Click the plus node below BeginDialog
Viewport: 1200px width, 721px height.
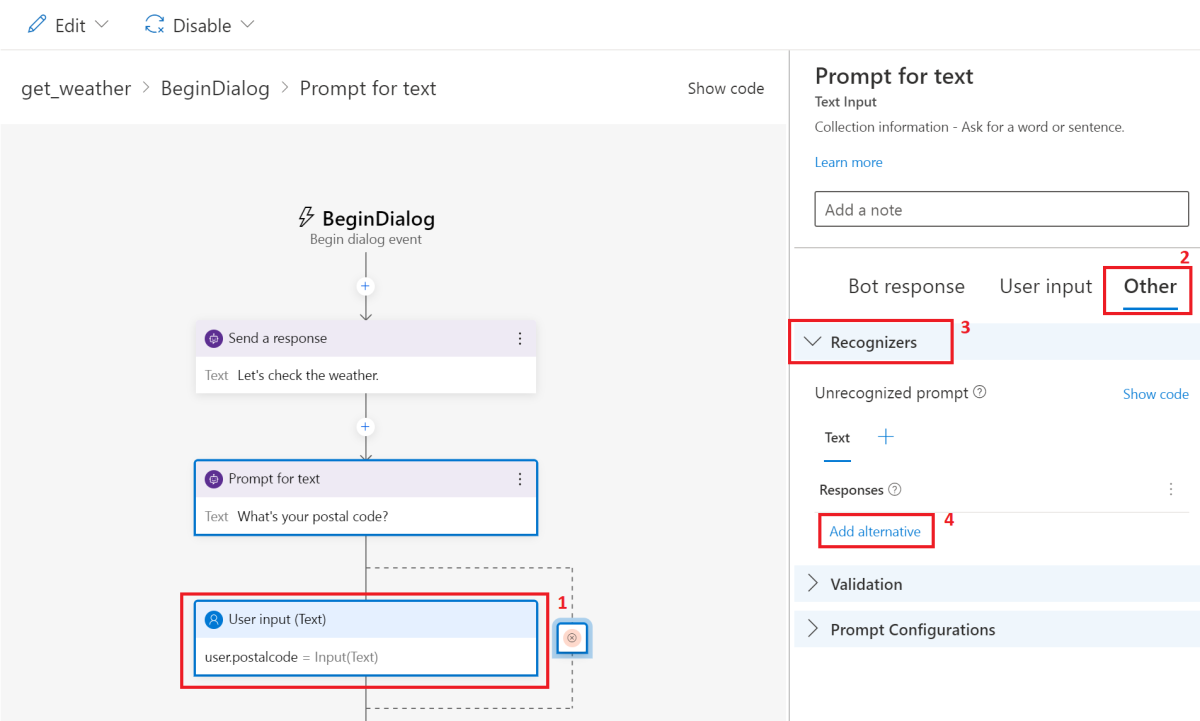[365, 286]
